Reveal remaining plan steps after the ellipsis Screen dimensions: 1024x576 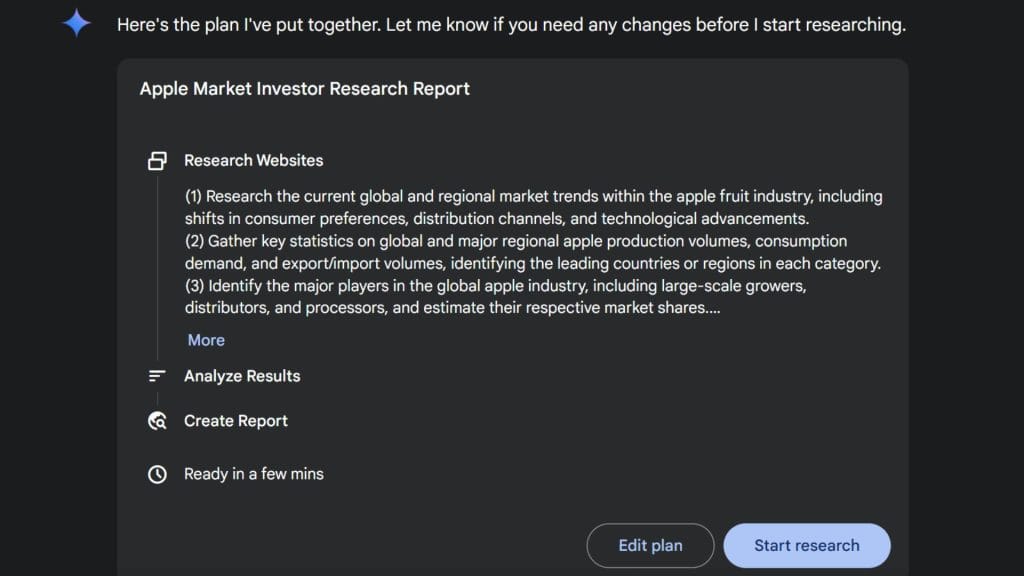(x=205, y=340)
